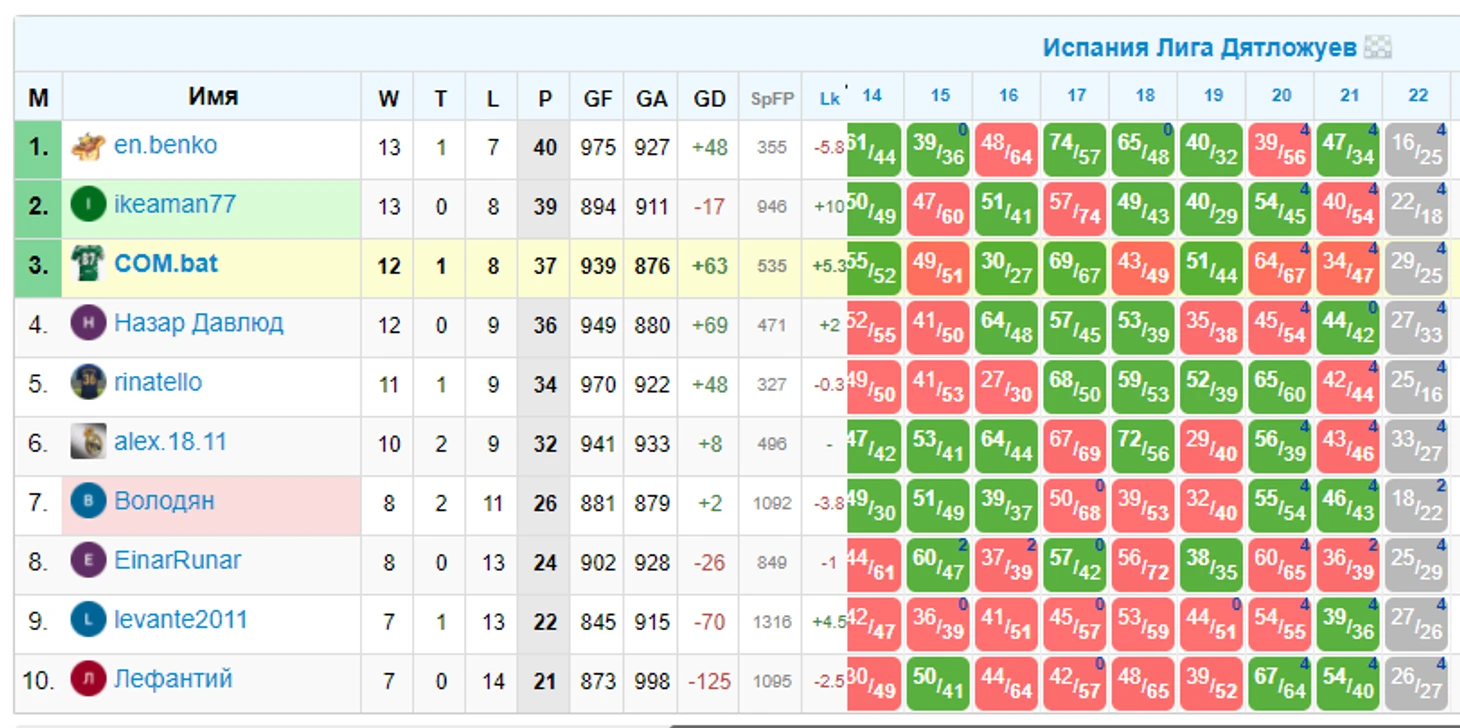This screenshot has height=728, width=1460.
Task: Click the SpFP column header
Action: (771, 98)
